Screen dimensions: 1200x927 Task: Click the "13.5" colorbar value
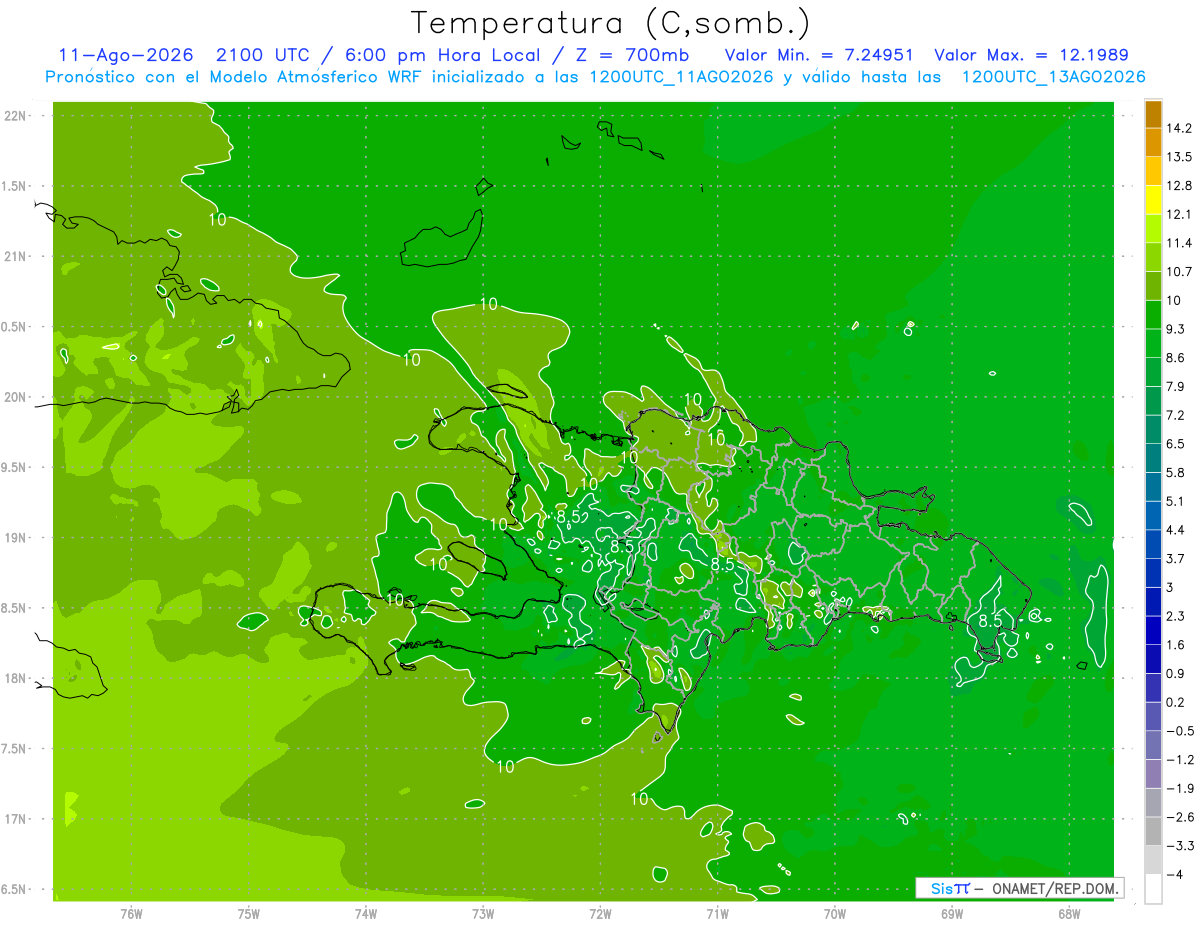click(x=1180, y=157)
